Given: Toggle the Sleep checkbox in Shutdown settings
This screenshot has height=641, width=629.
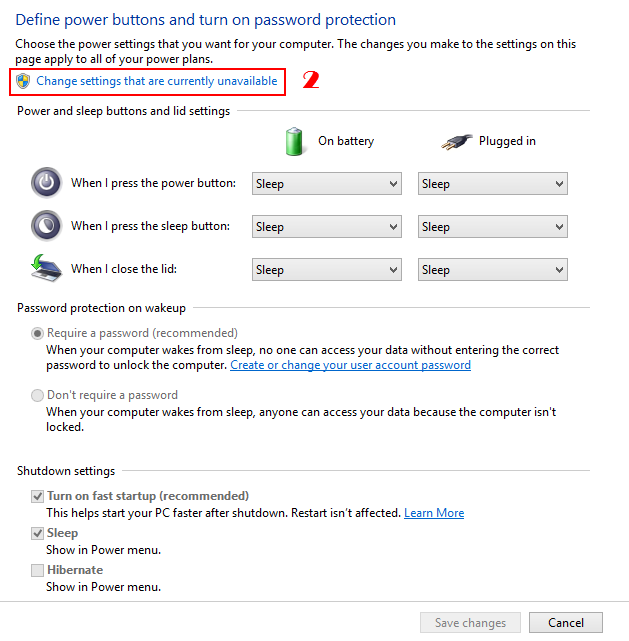Looking at the screenshot, I should (38, 534).
